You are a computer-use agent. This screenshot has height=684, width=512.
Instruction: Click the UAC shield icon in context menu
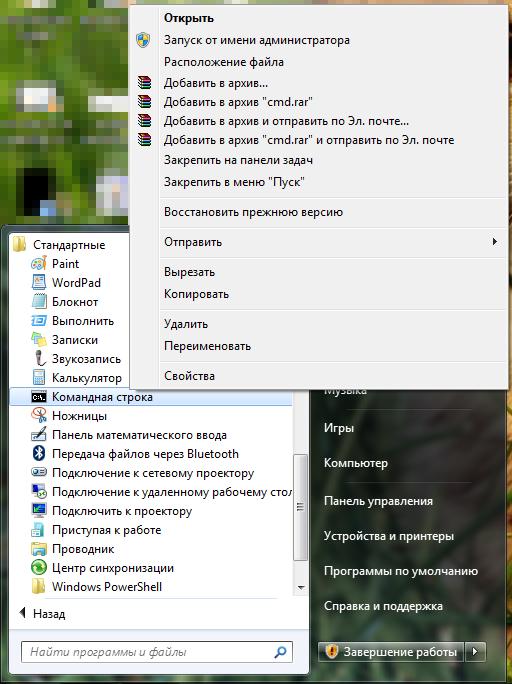(143, 40)
